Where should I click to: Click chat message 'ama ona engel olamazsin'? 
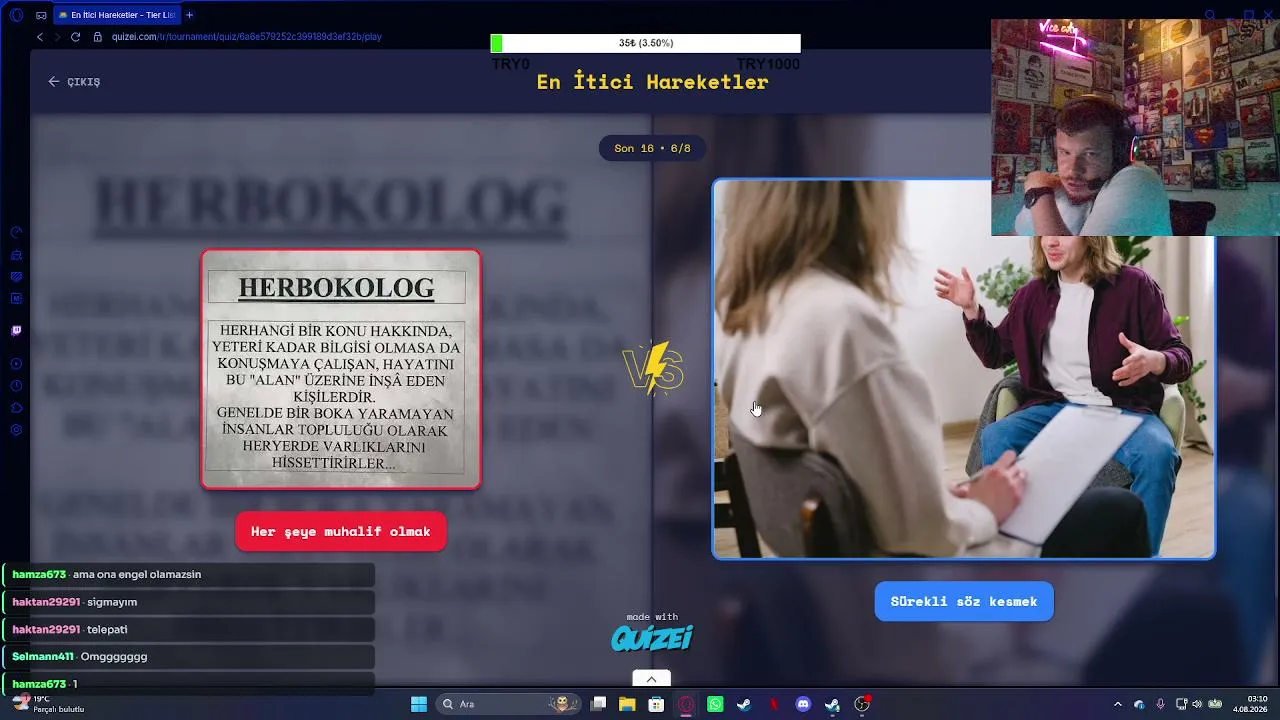[137, 575]
